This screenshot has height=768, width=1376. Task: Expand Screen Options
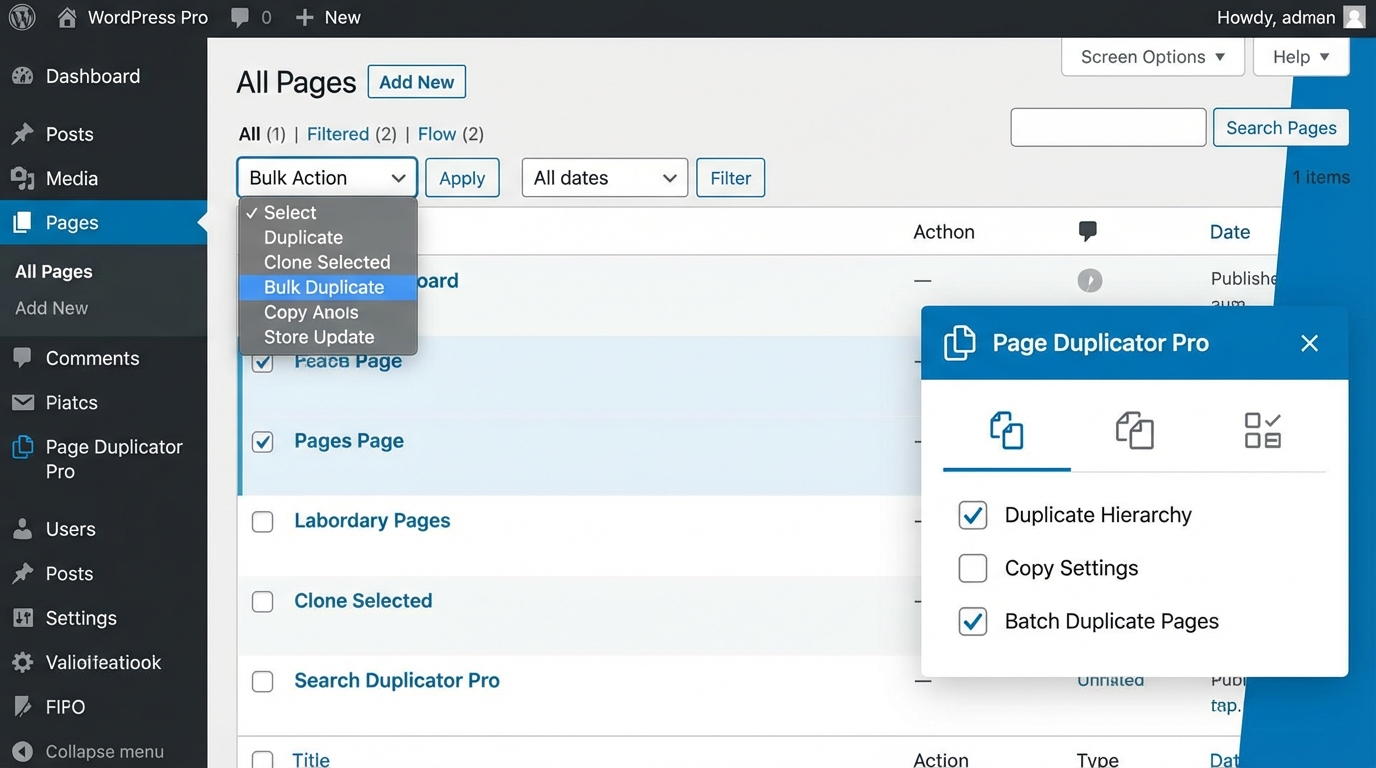1152,56
